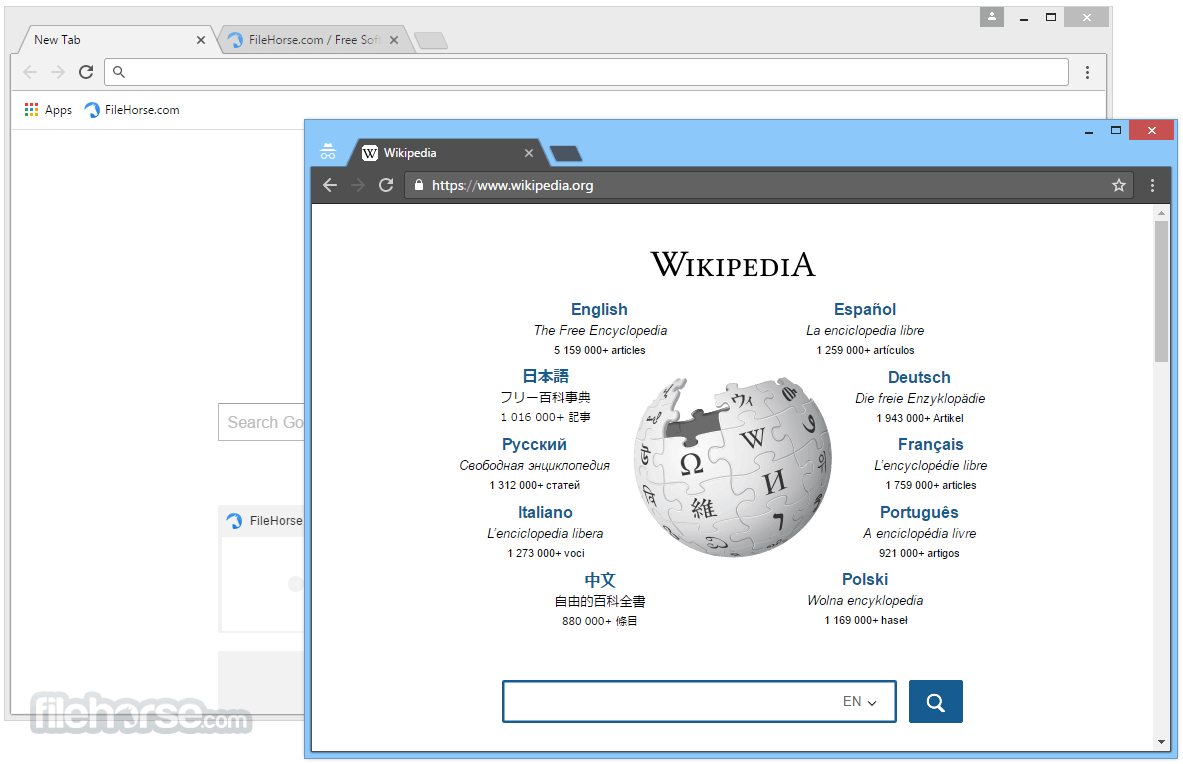Reload the Wikipedia page
This screenshot has height=764, width=1183.
click(386, 186)
